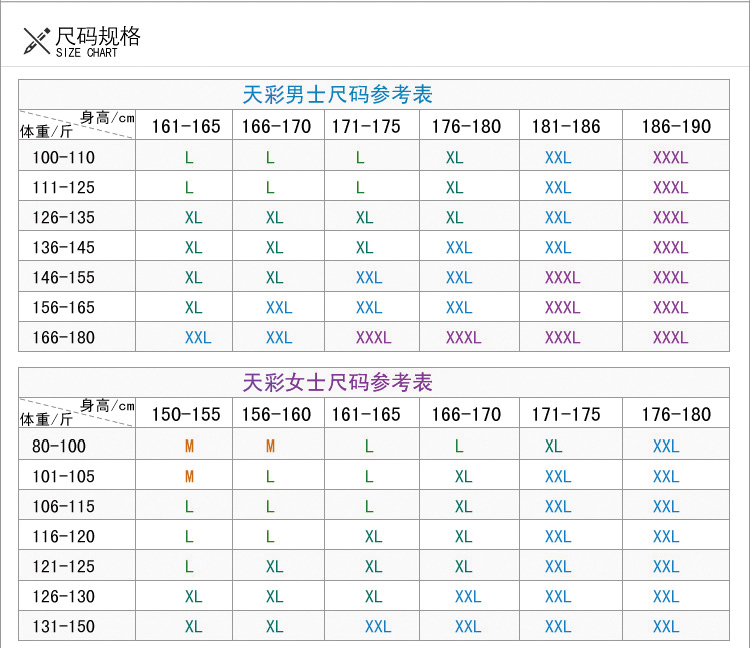This screenshot has width=750, height=650.
Task: Click men's weight row 111-125
Action: pyautogui.click(x=64, y=187)
